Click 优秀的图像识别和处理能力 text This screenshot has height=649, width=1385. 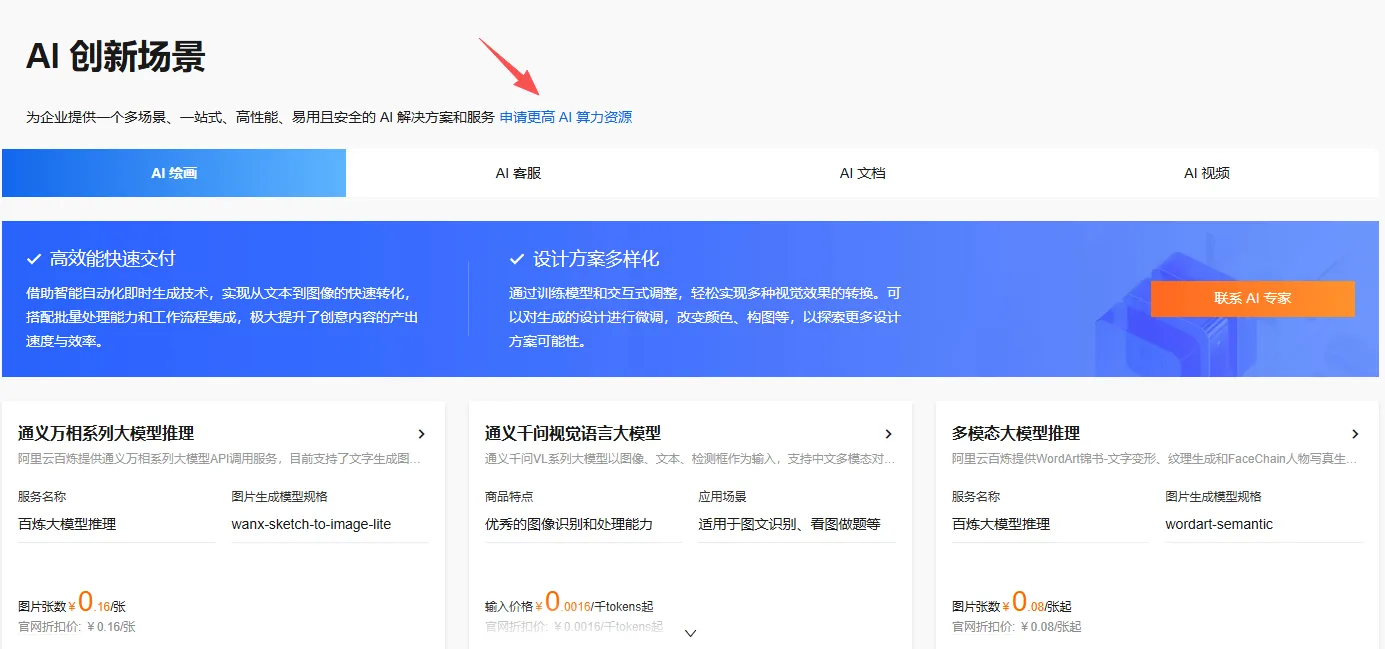point(568,524)
